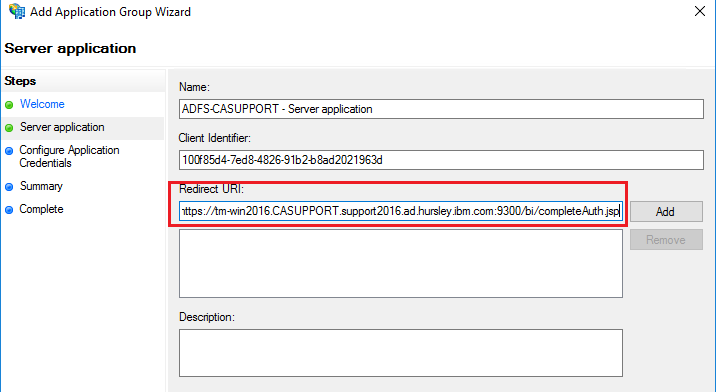Click the "Redirect URI:" label
This screenshot has height=392, width=716.
point(211,189)
